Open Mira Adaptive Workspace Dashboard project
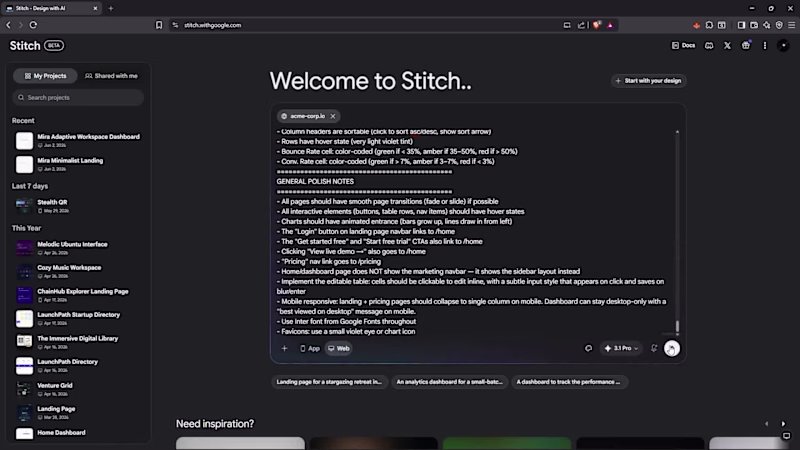 (78, 140)
